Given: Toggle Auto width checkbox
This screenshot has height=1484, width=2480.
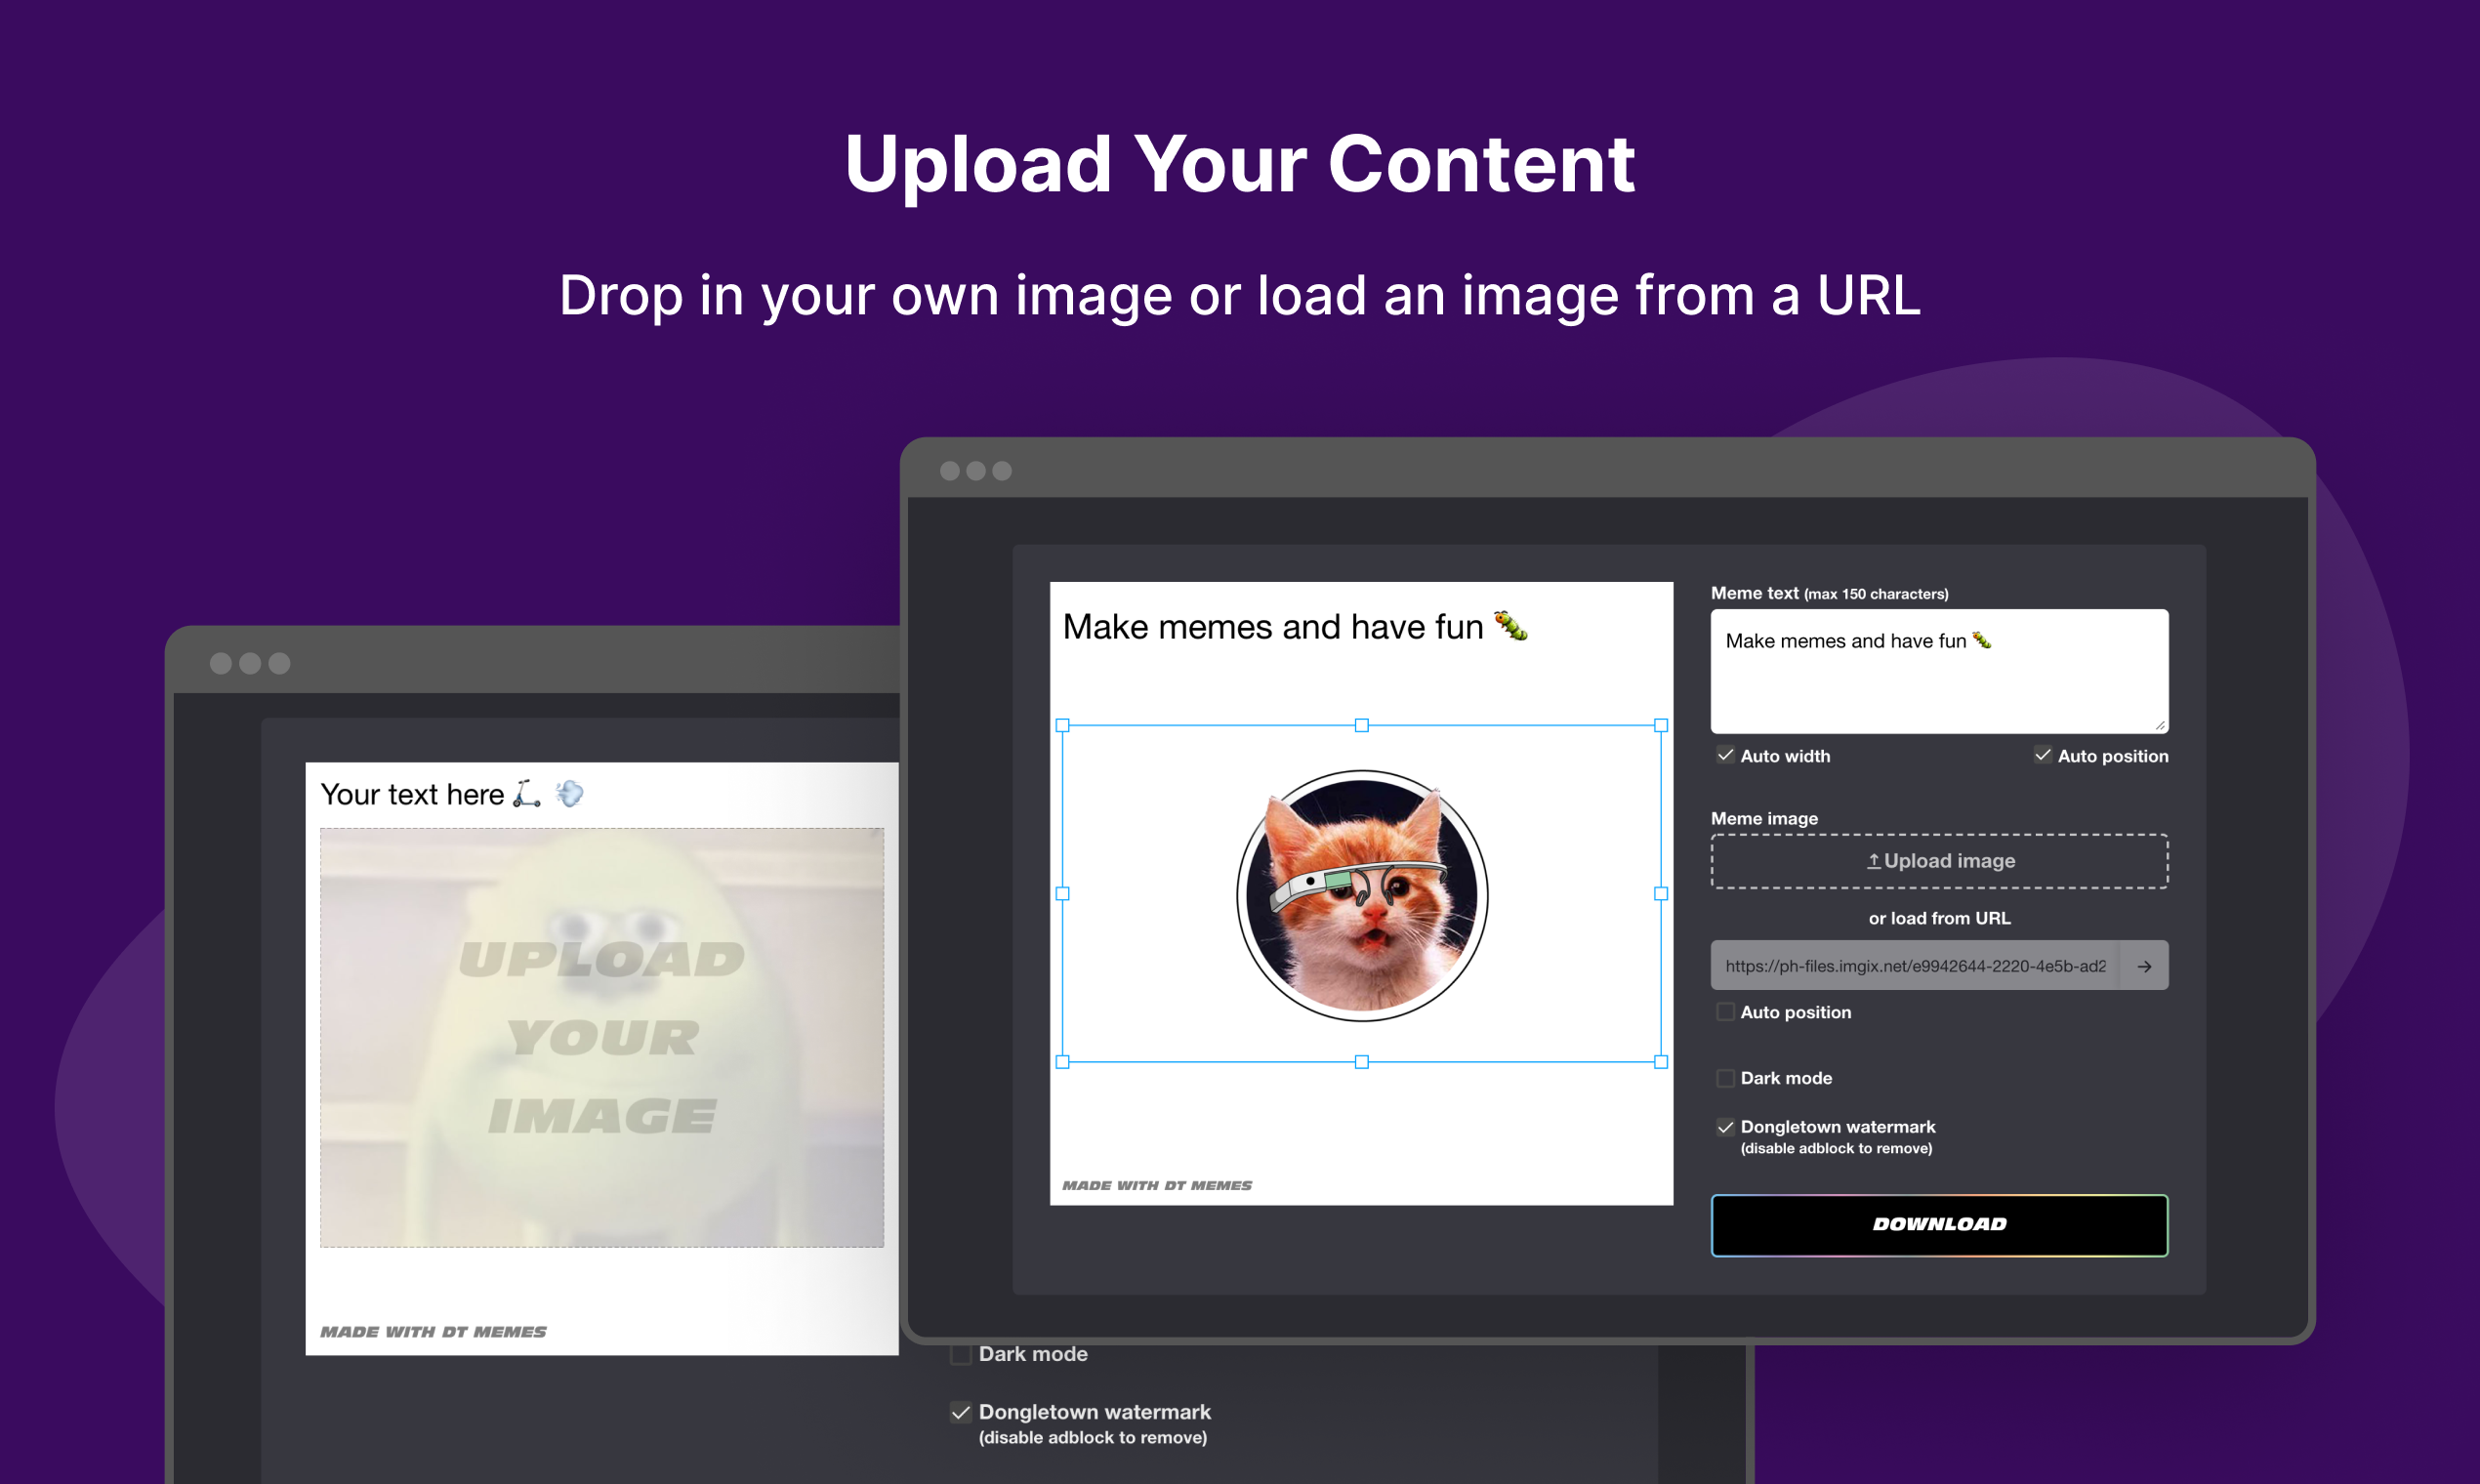Looking at the screenshot, I should coord(1725,755).
